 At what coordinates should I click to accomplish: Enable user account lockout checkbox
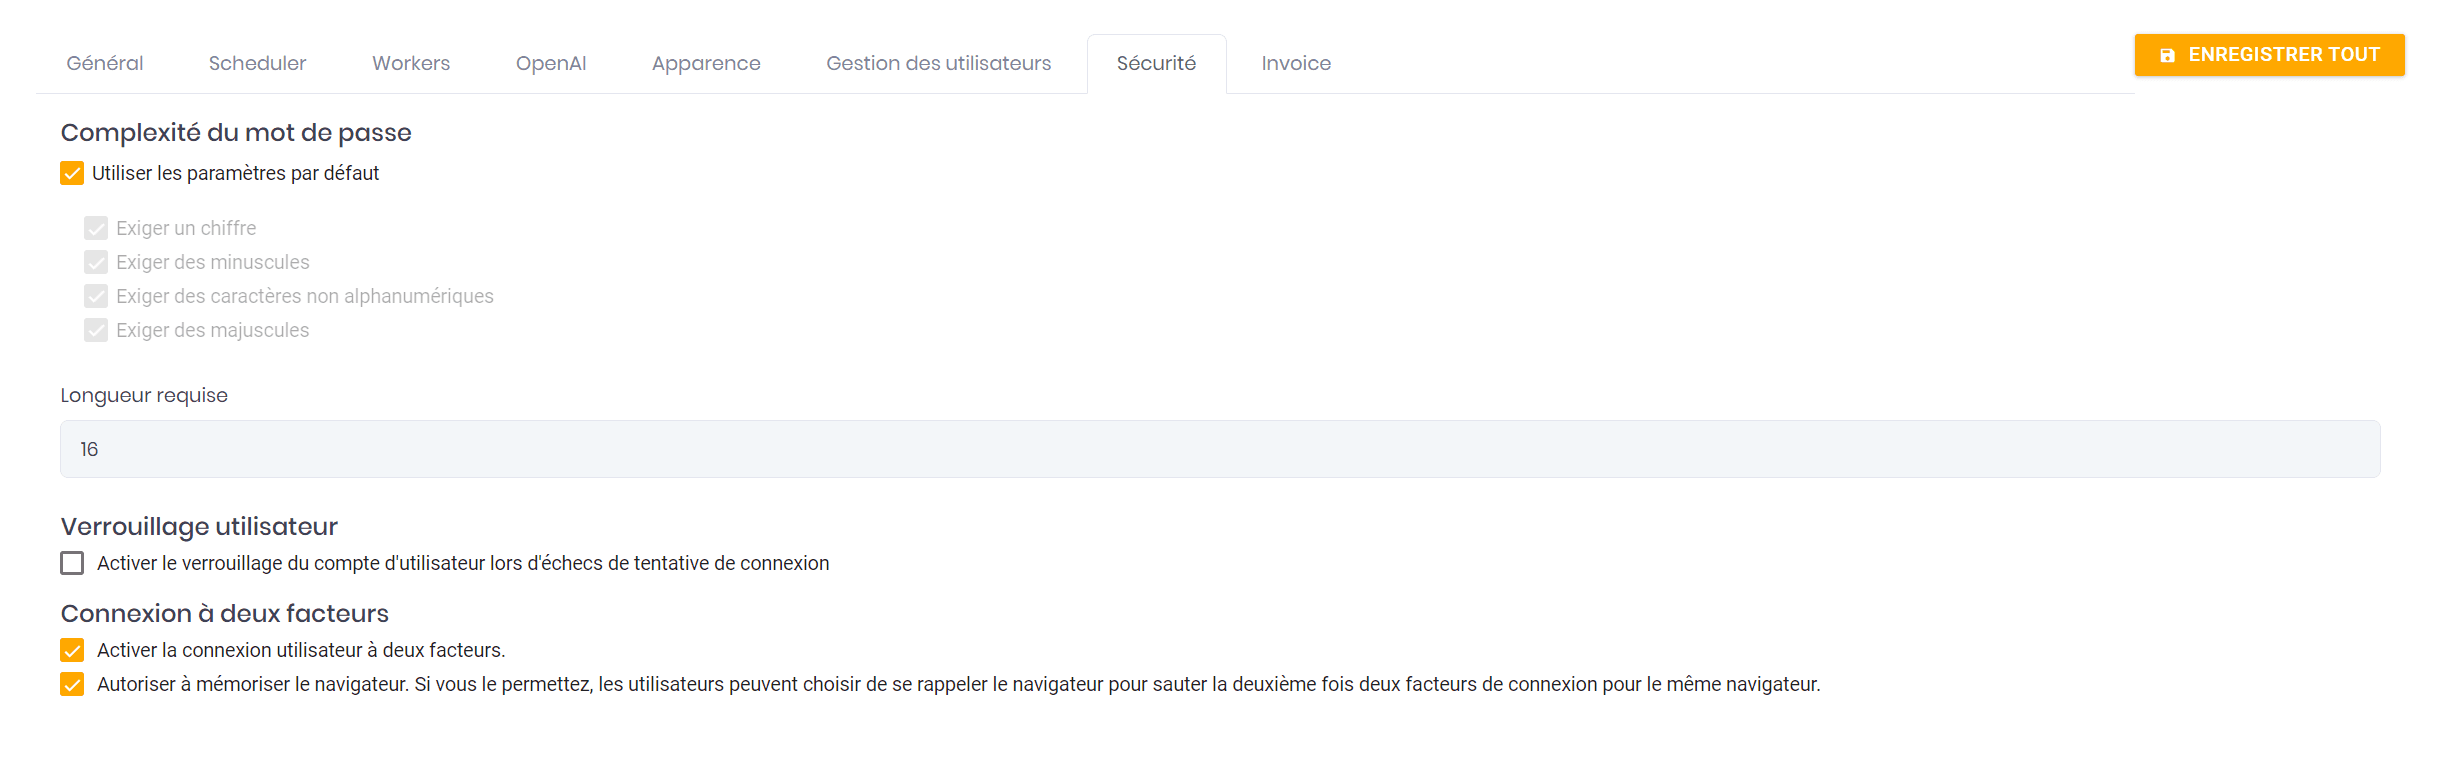[x=72, y=563]
